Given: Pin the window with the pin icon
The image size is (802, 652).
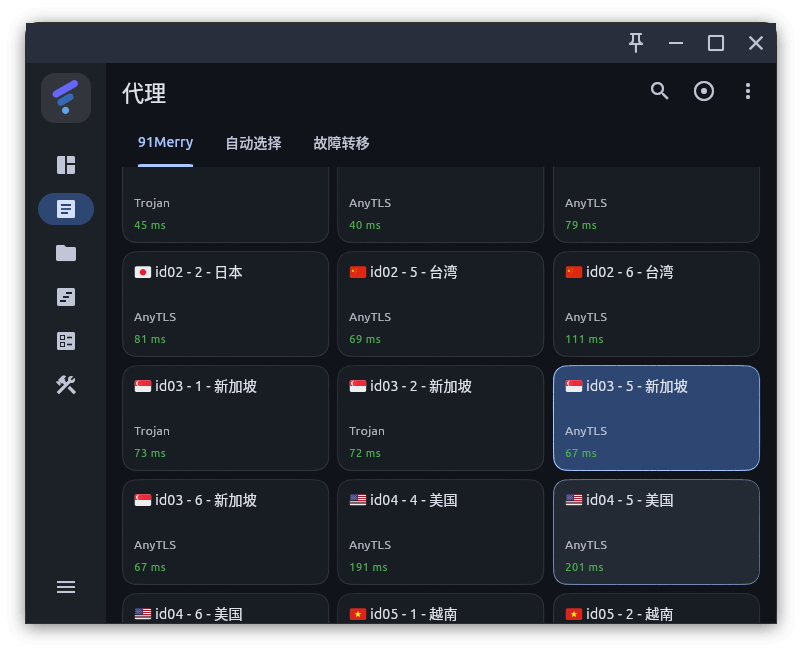Looking at the screenshot, I should (x=636, y=42).
